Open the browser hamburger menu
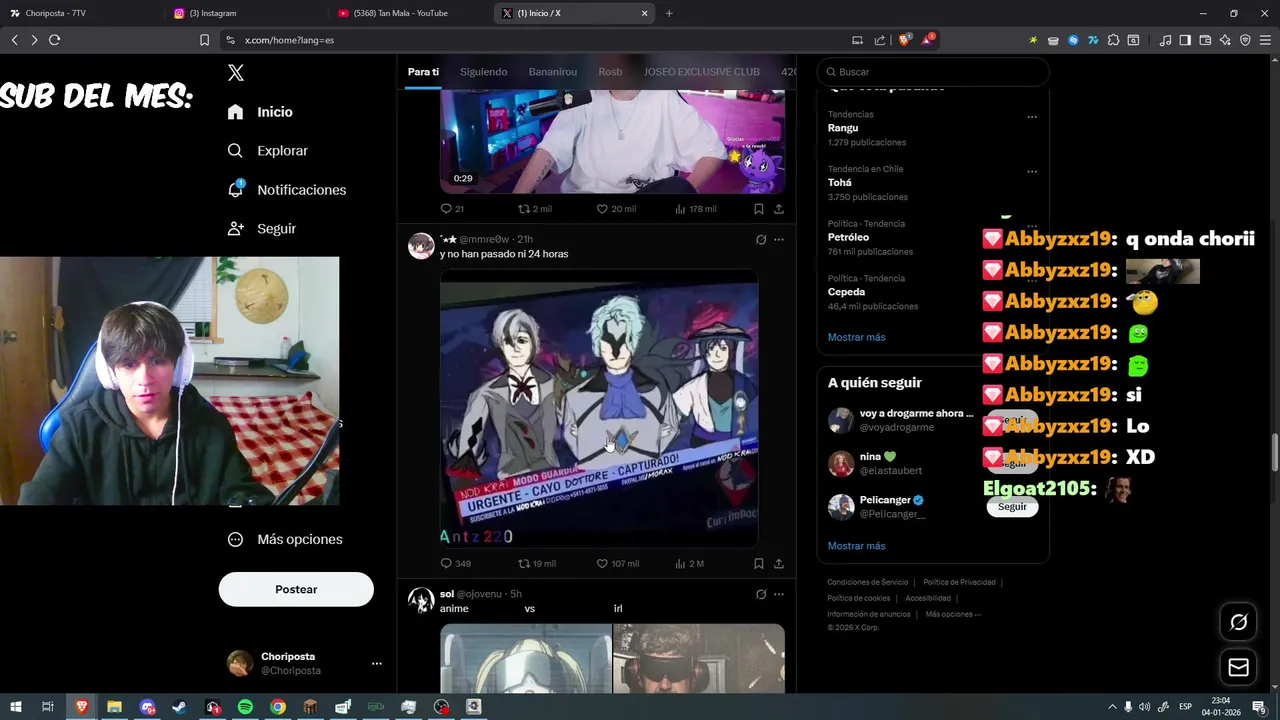Image resolution: width=1280 pixels, height=720 pixels. pos(1265,40)
